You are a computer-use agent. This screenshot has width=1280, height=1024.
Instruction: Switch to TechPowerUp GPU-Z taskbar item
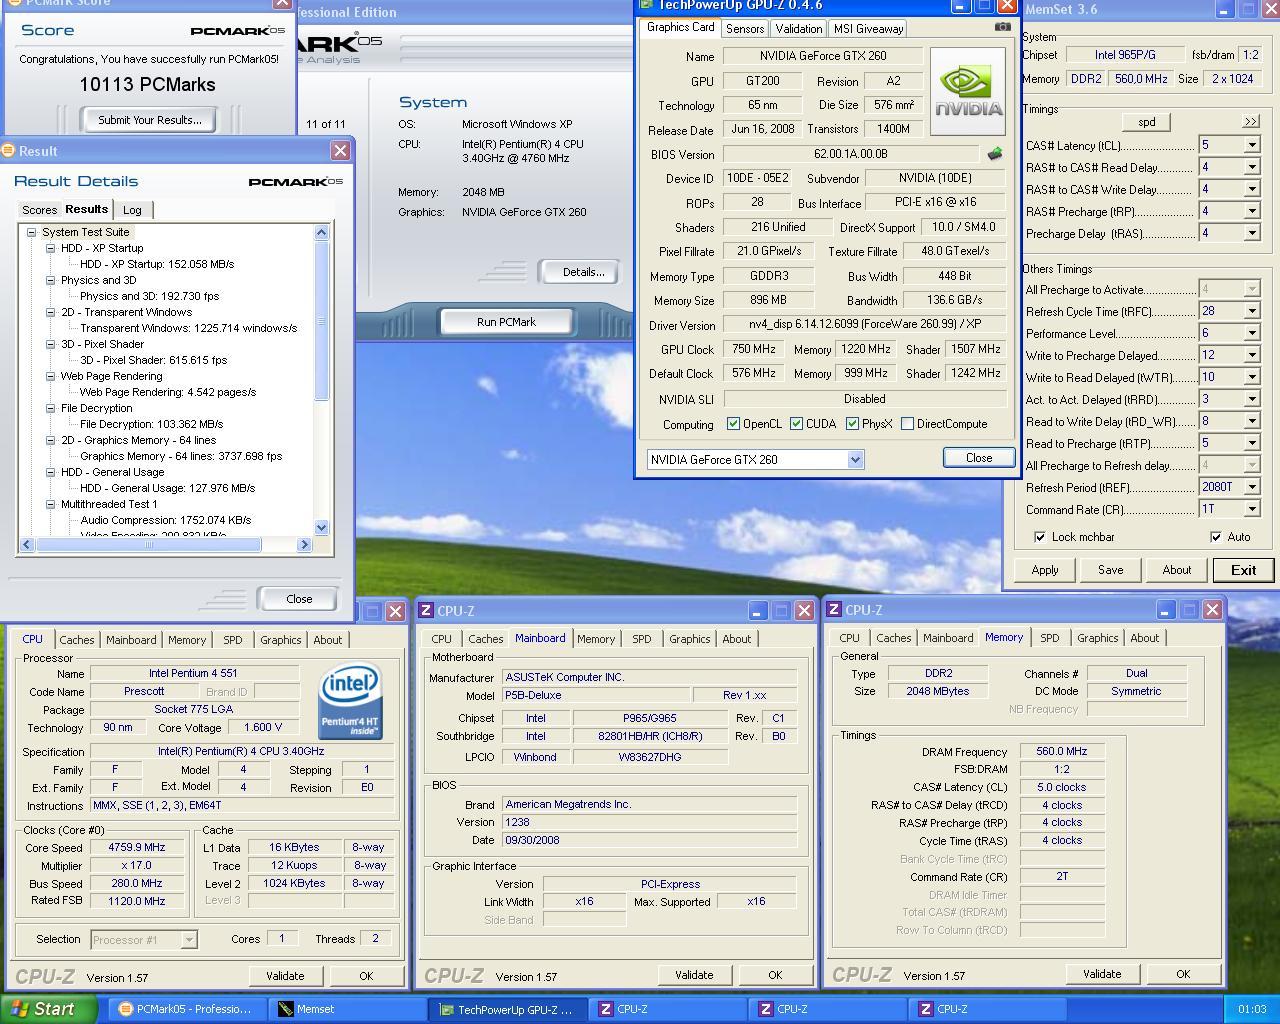[509, 1009]
